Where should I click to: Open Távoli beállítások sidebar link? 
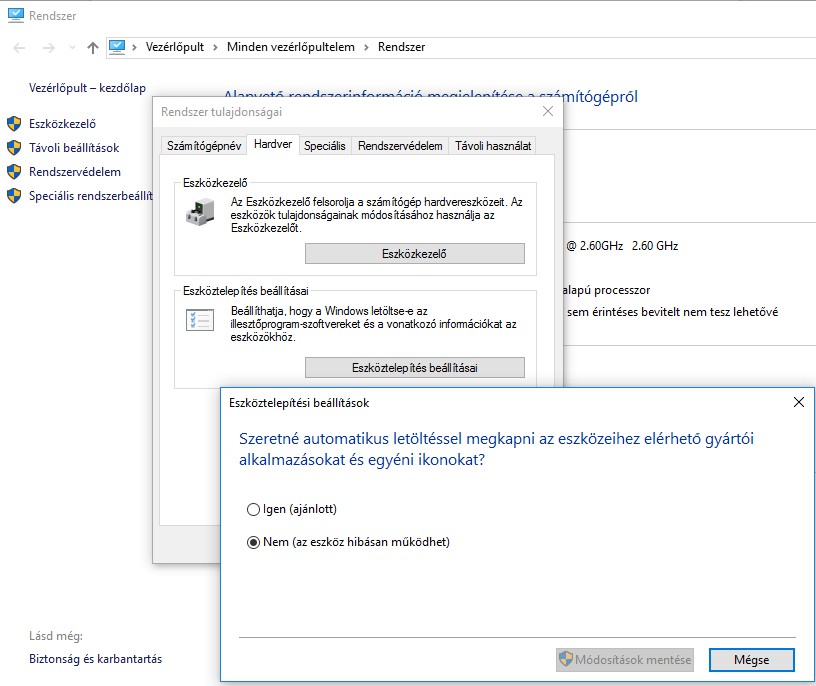coord(74,148)
